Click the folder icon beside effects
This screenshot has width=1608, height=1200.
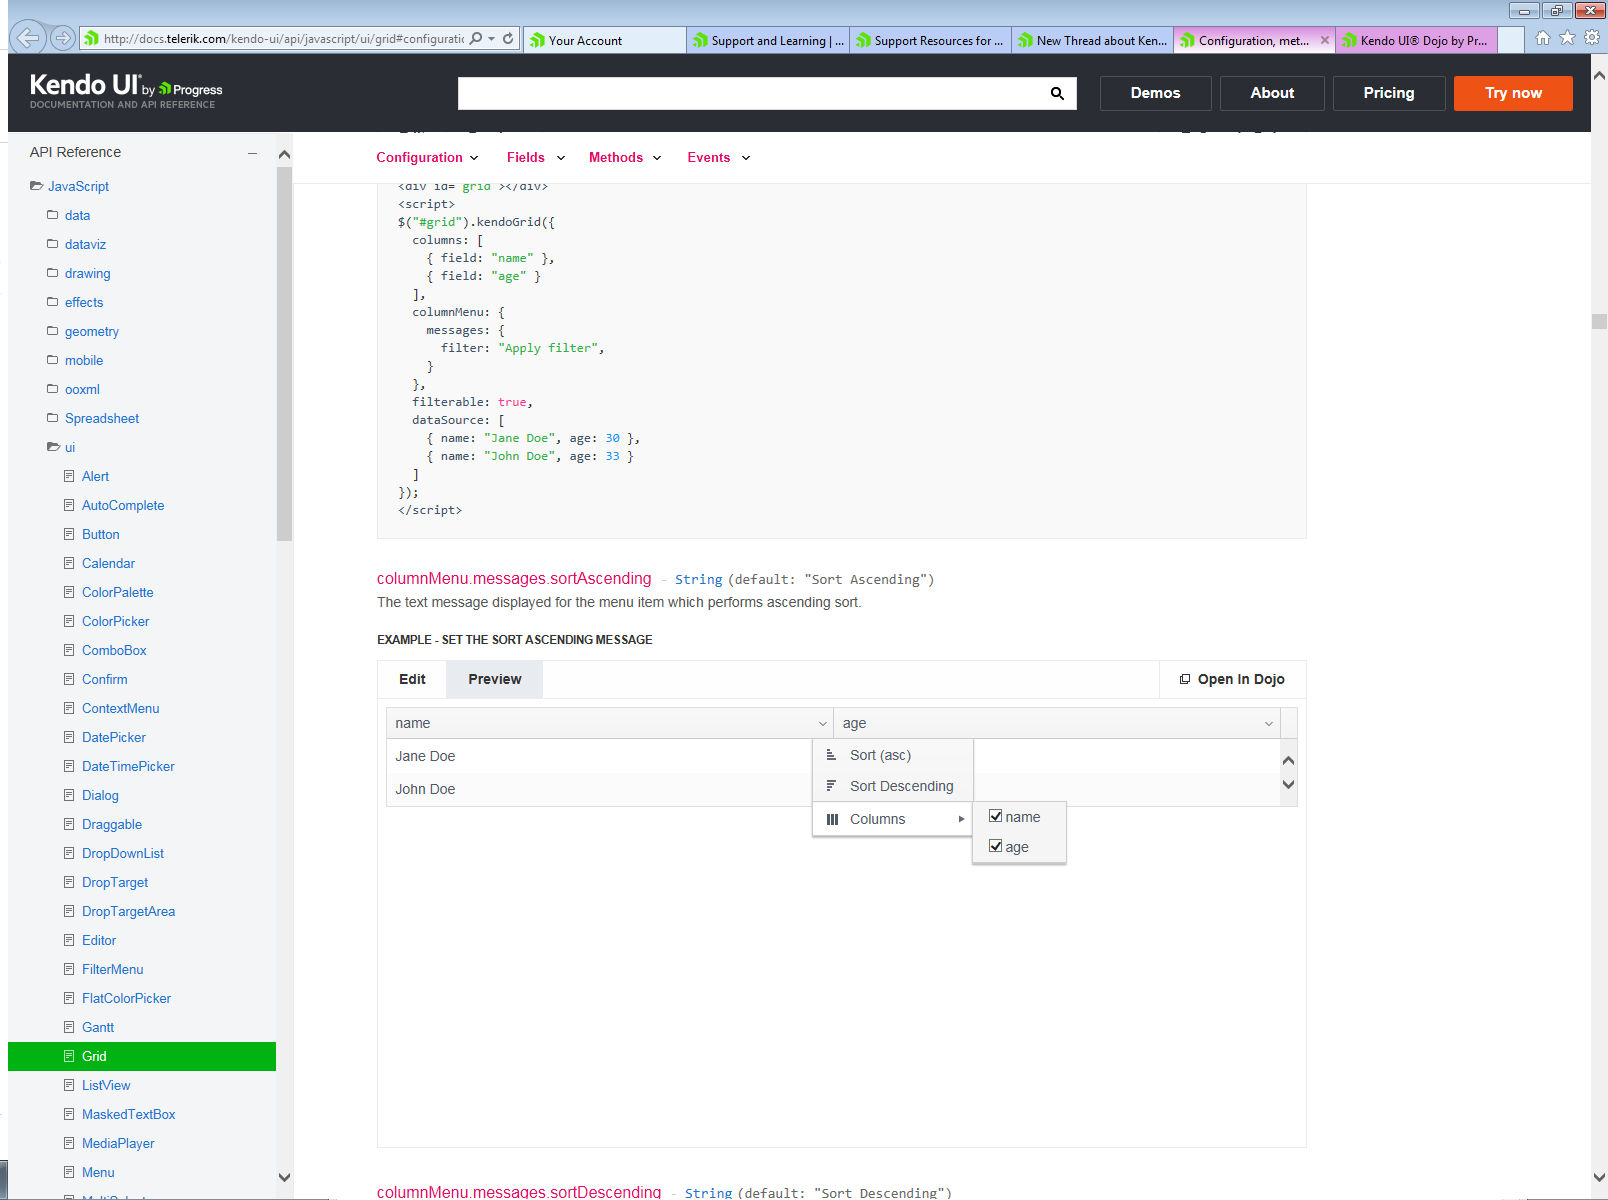point(53,302)
